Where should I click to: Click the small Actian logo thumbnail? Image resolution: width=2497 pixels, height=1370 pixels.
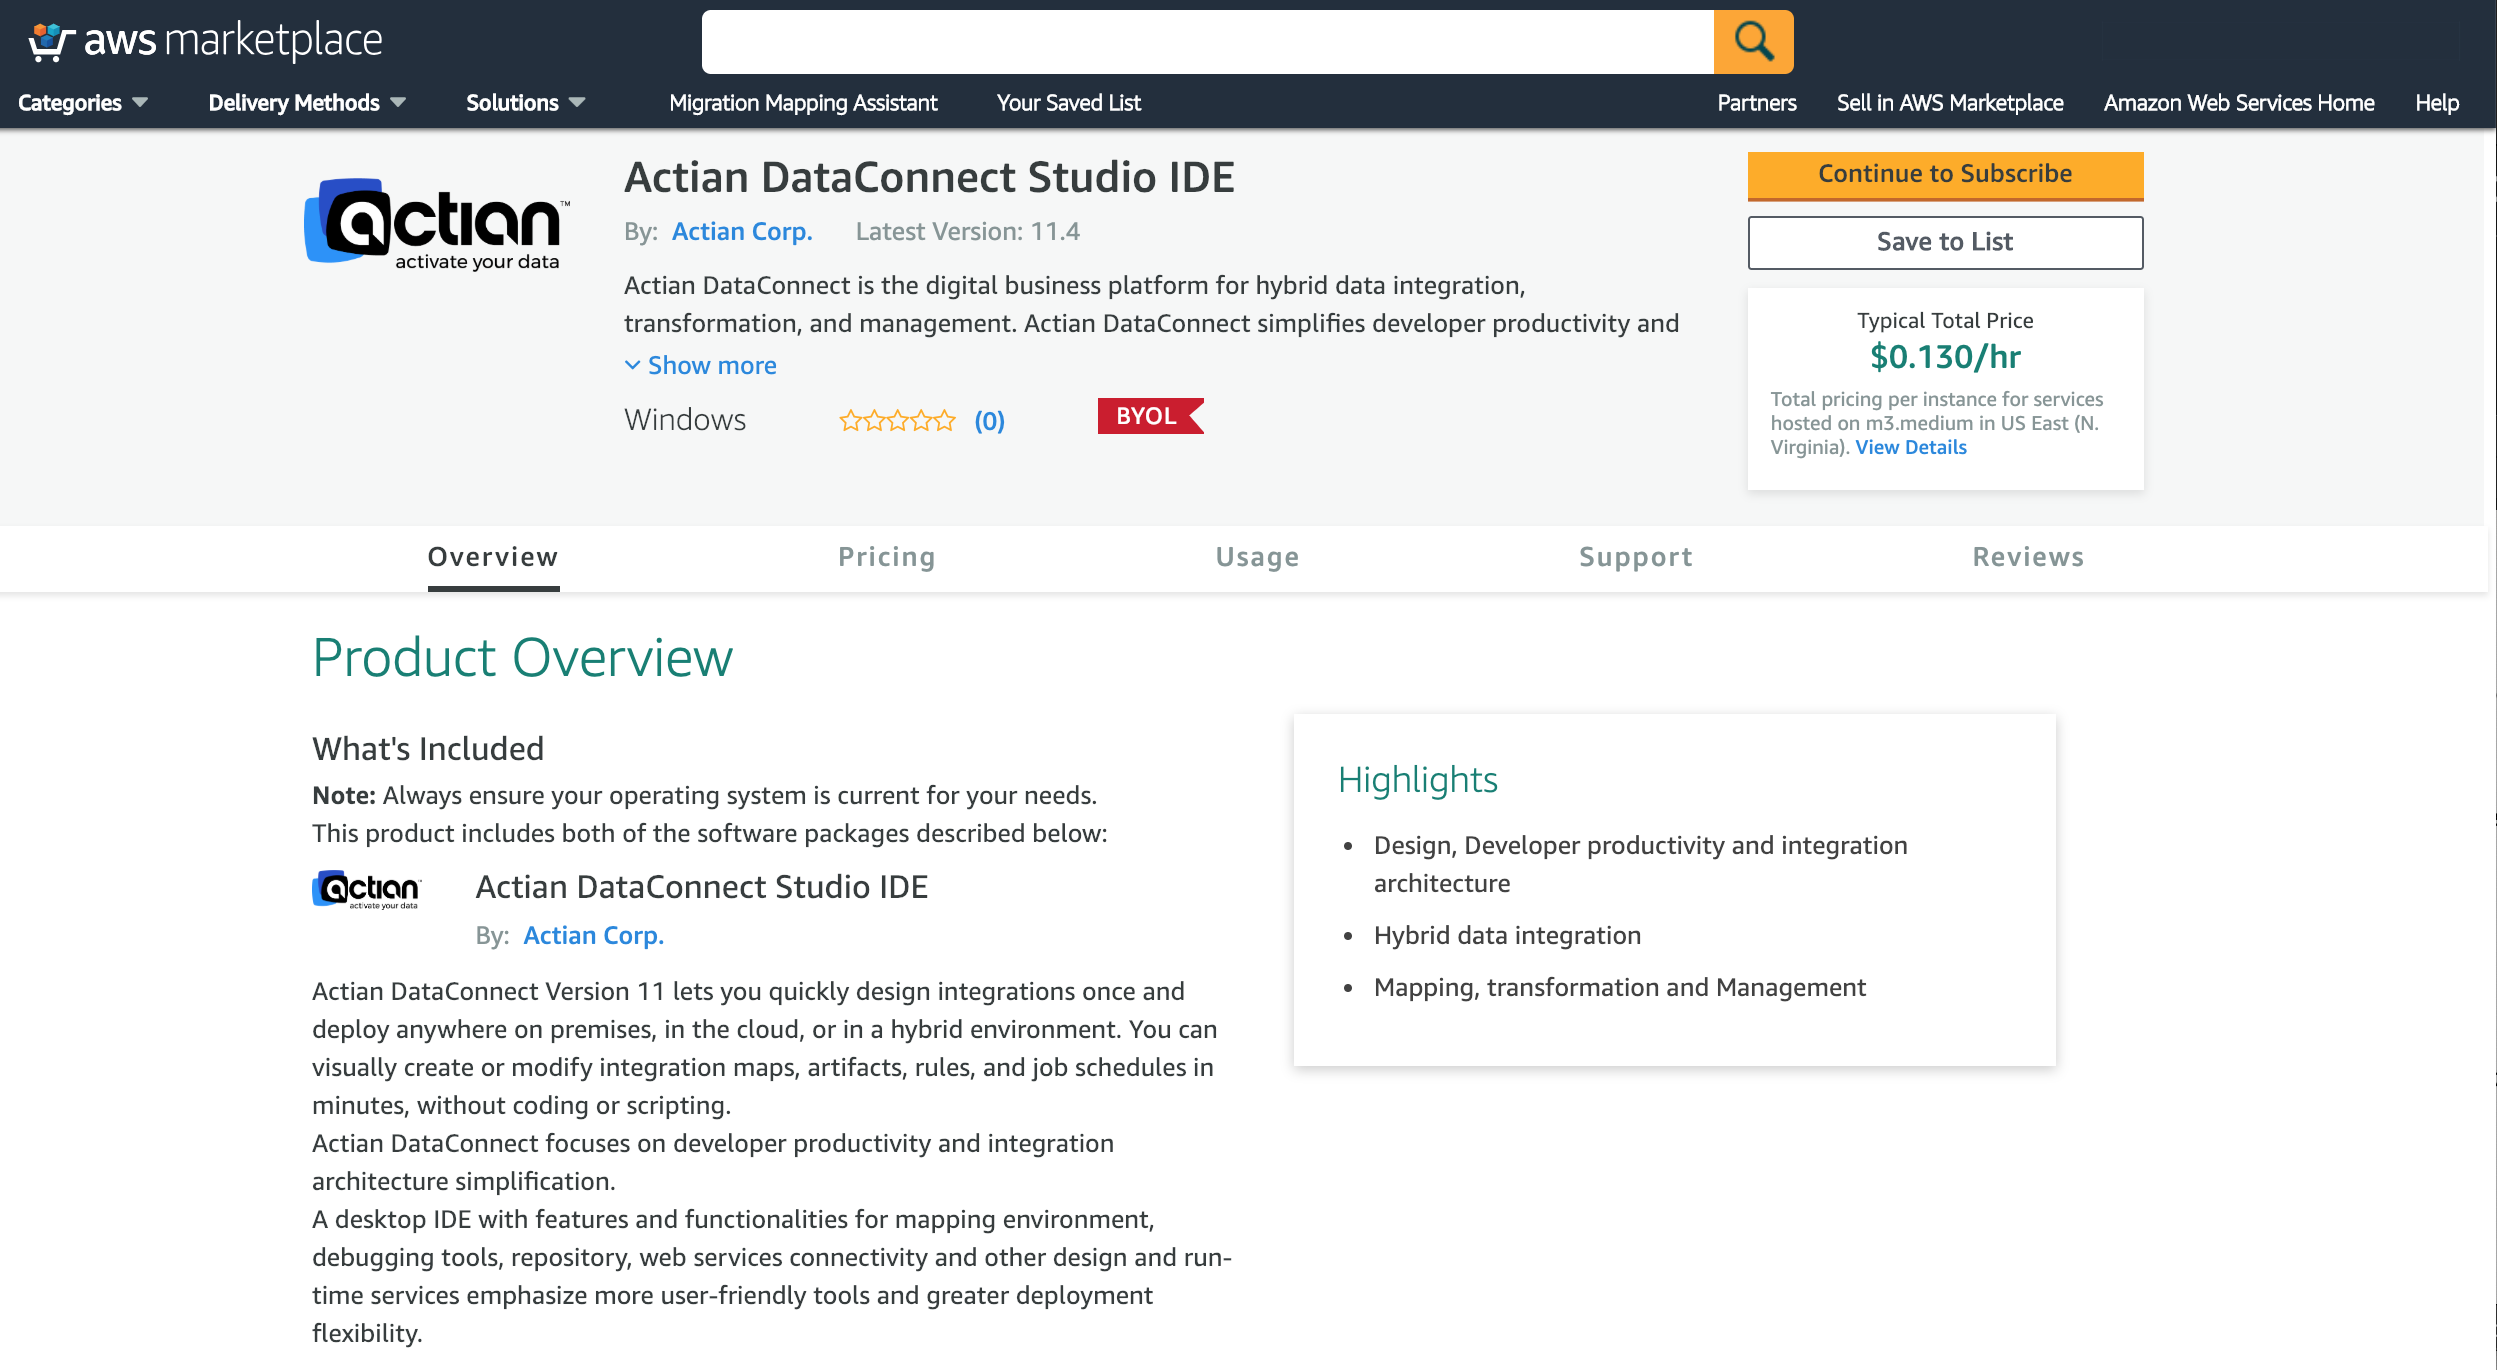coord(367,889)
